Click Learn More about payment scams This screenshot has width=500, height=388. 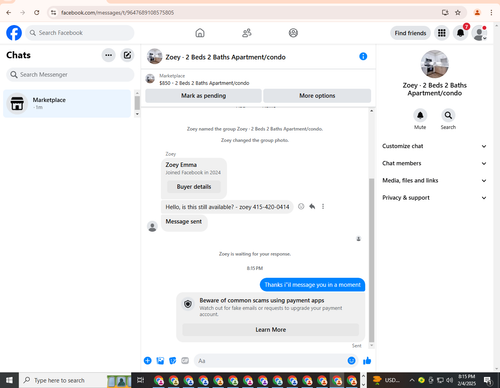(271, 330)
